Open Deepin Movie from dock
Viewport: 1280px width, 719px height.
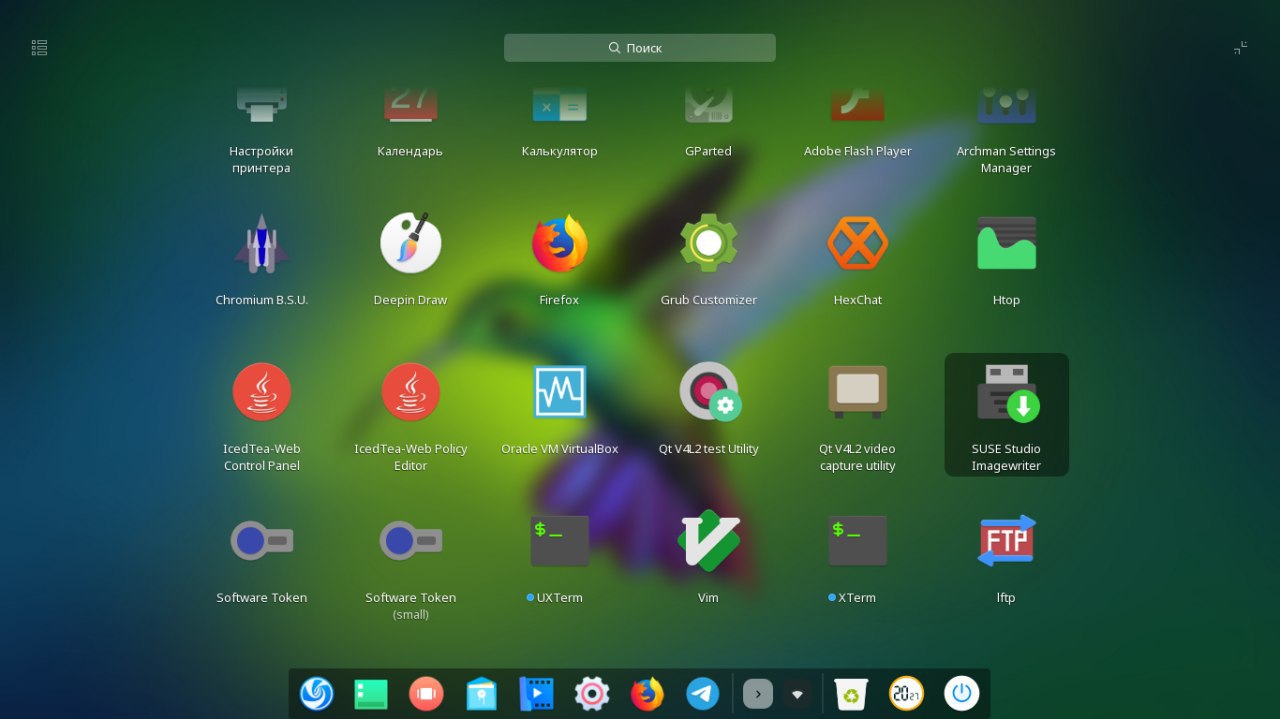[536, 693]
